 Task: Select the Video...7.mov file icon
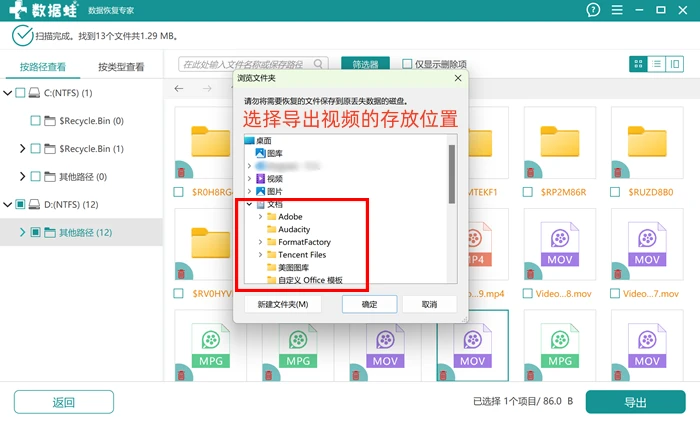point(647,244)
